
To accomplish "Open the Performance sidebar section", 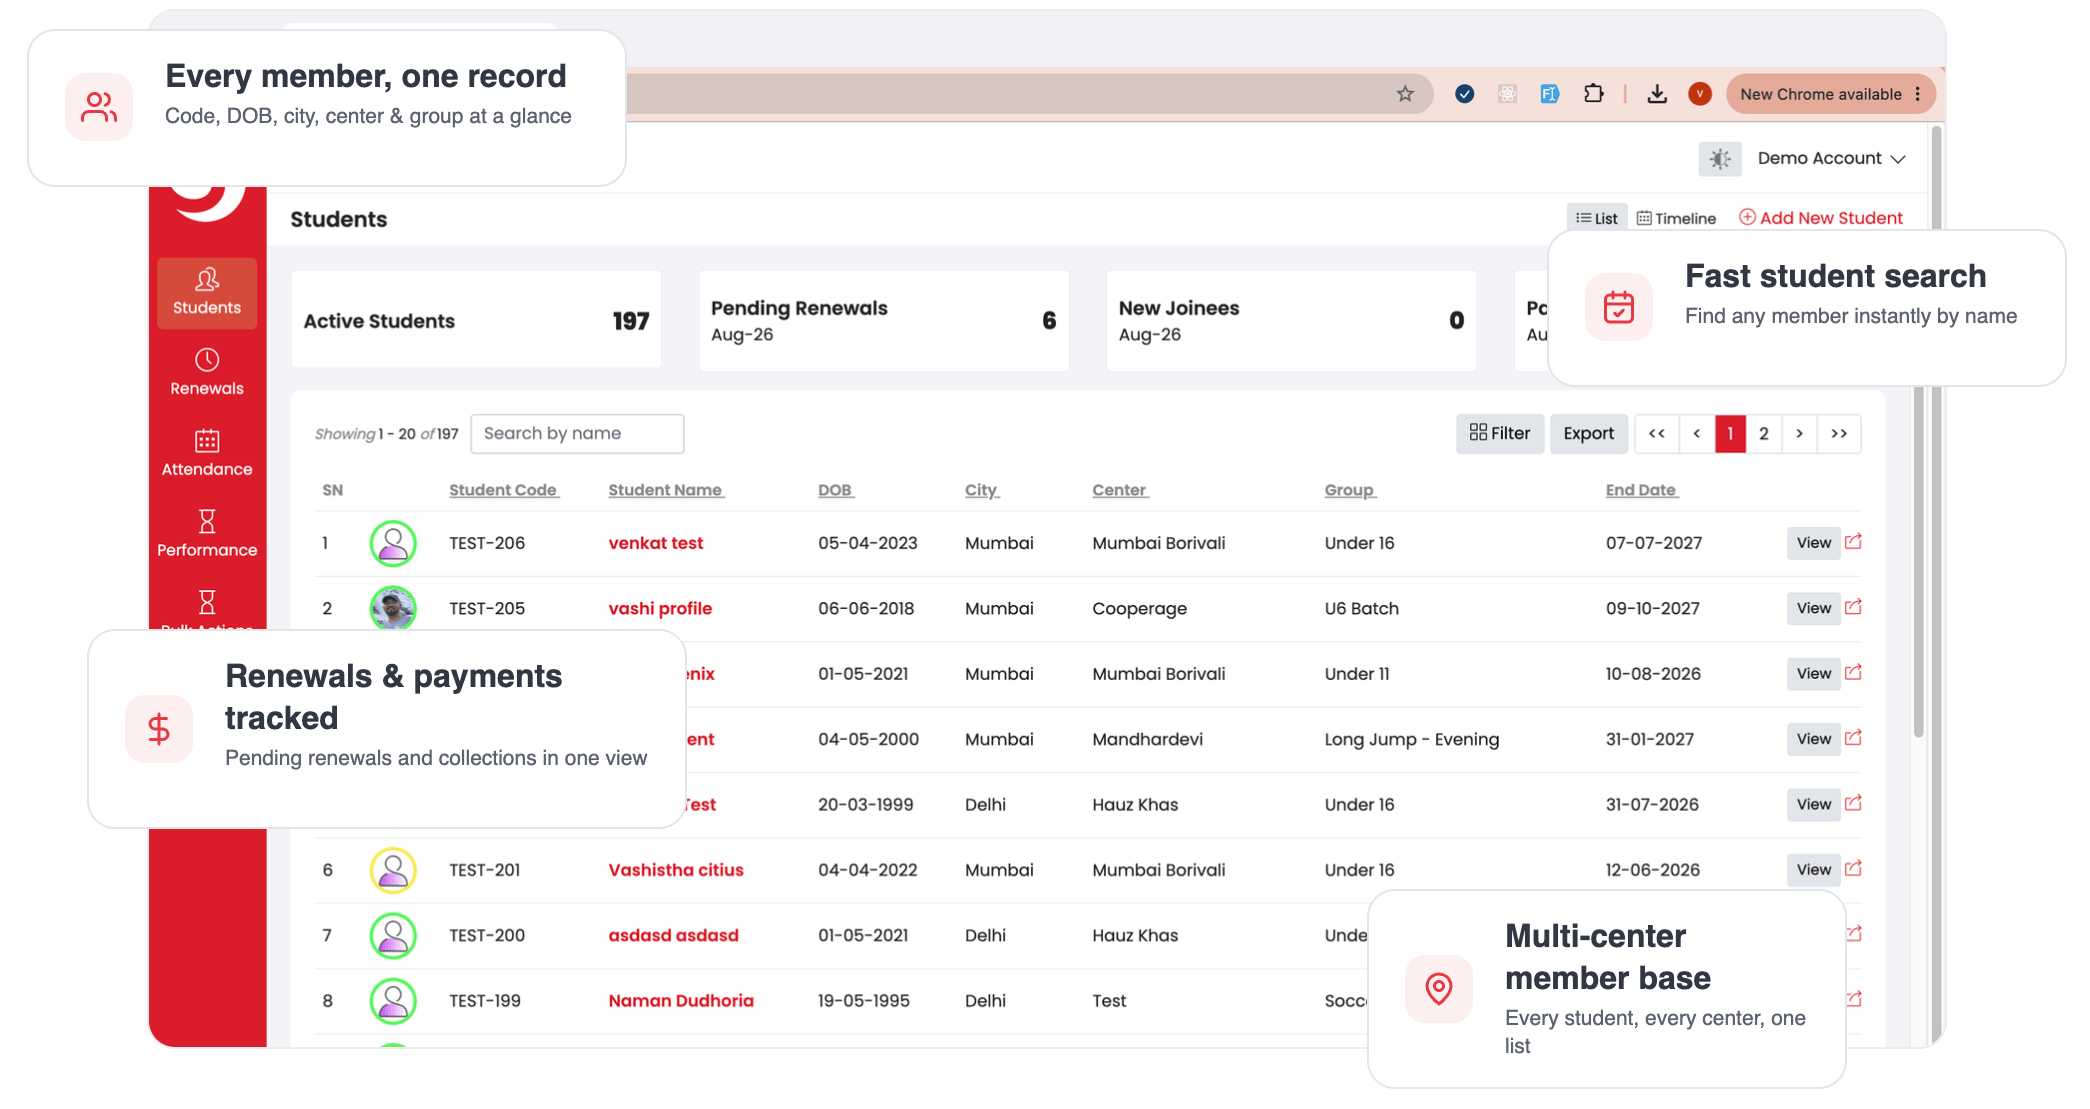I will (207, 534).
